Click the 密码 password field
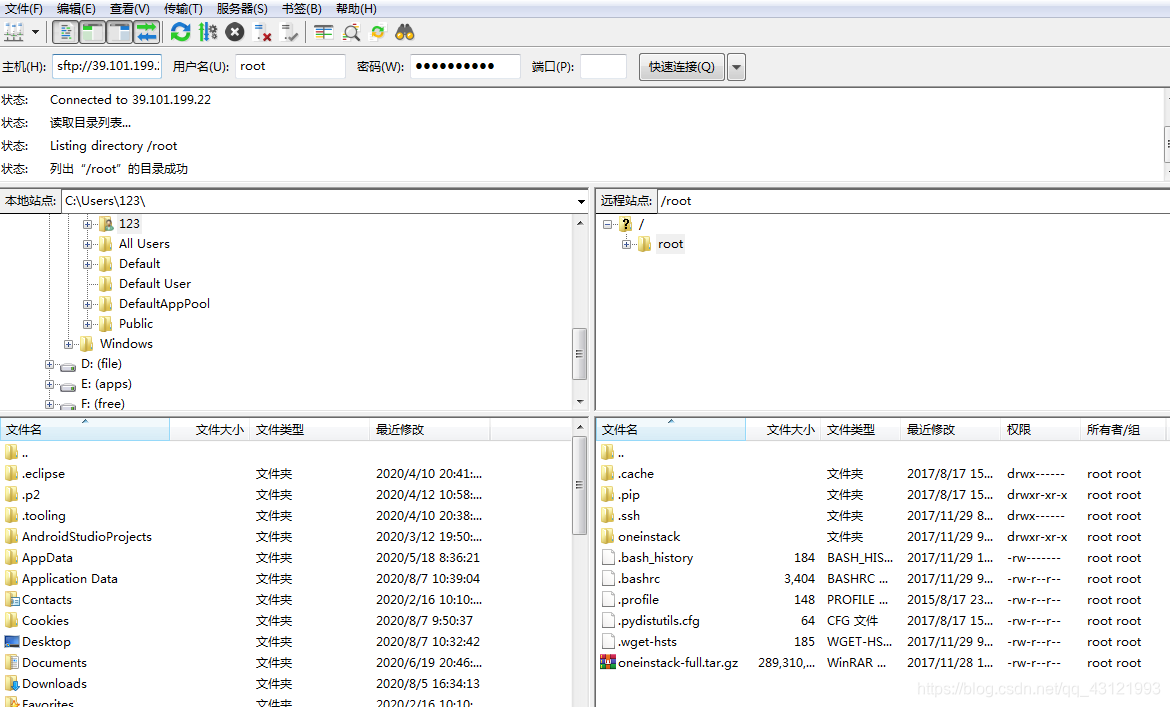Image resolution: width=1170 pixels, height=707 pixels. coord(465,66)
